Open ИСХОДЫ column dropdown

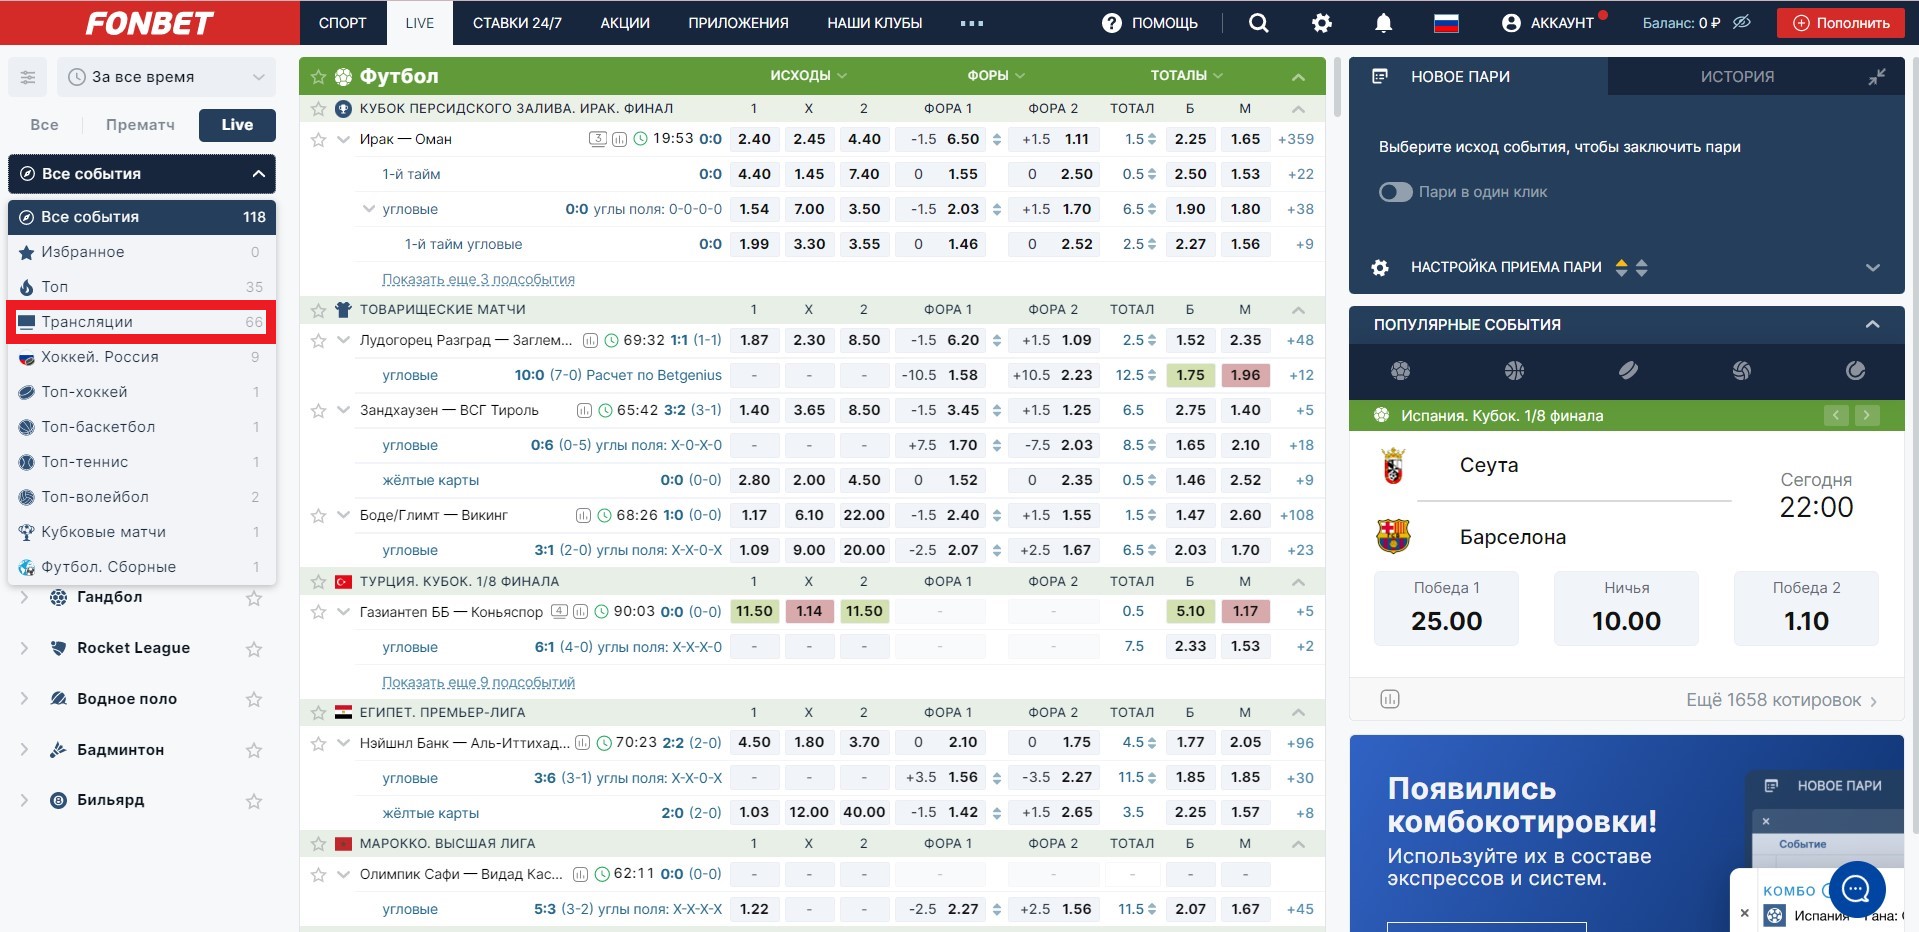click(808, 76)
